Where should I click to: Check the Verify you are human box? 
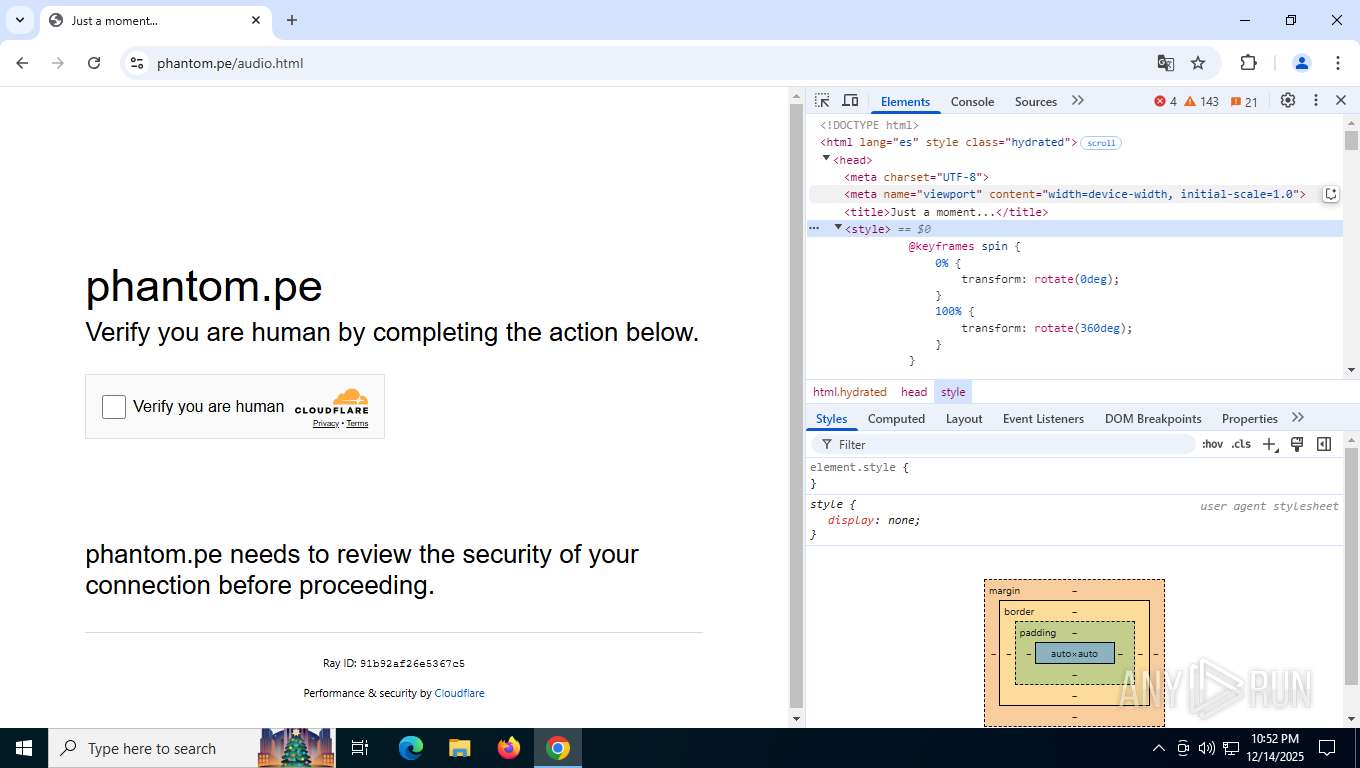point(114,406)
